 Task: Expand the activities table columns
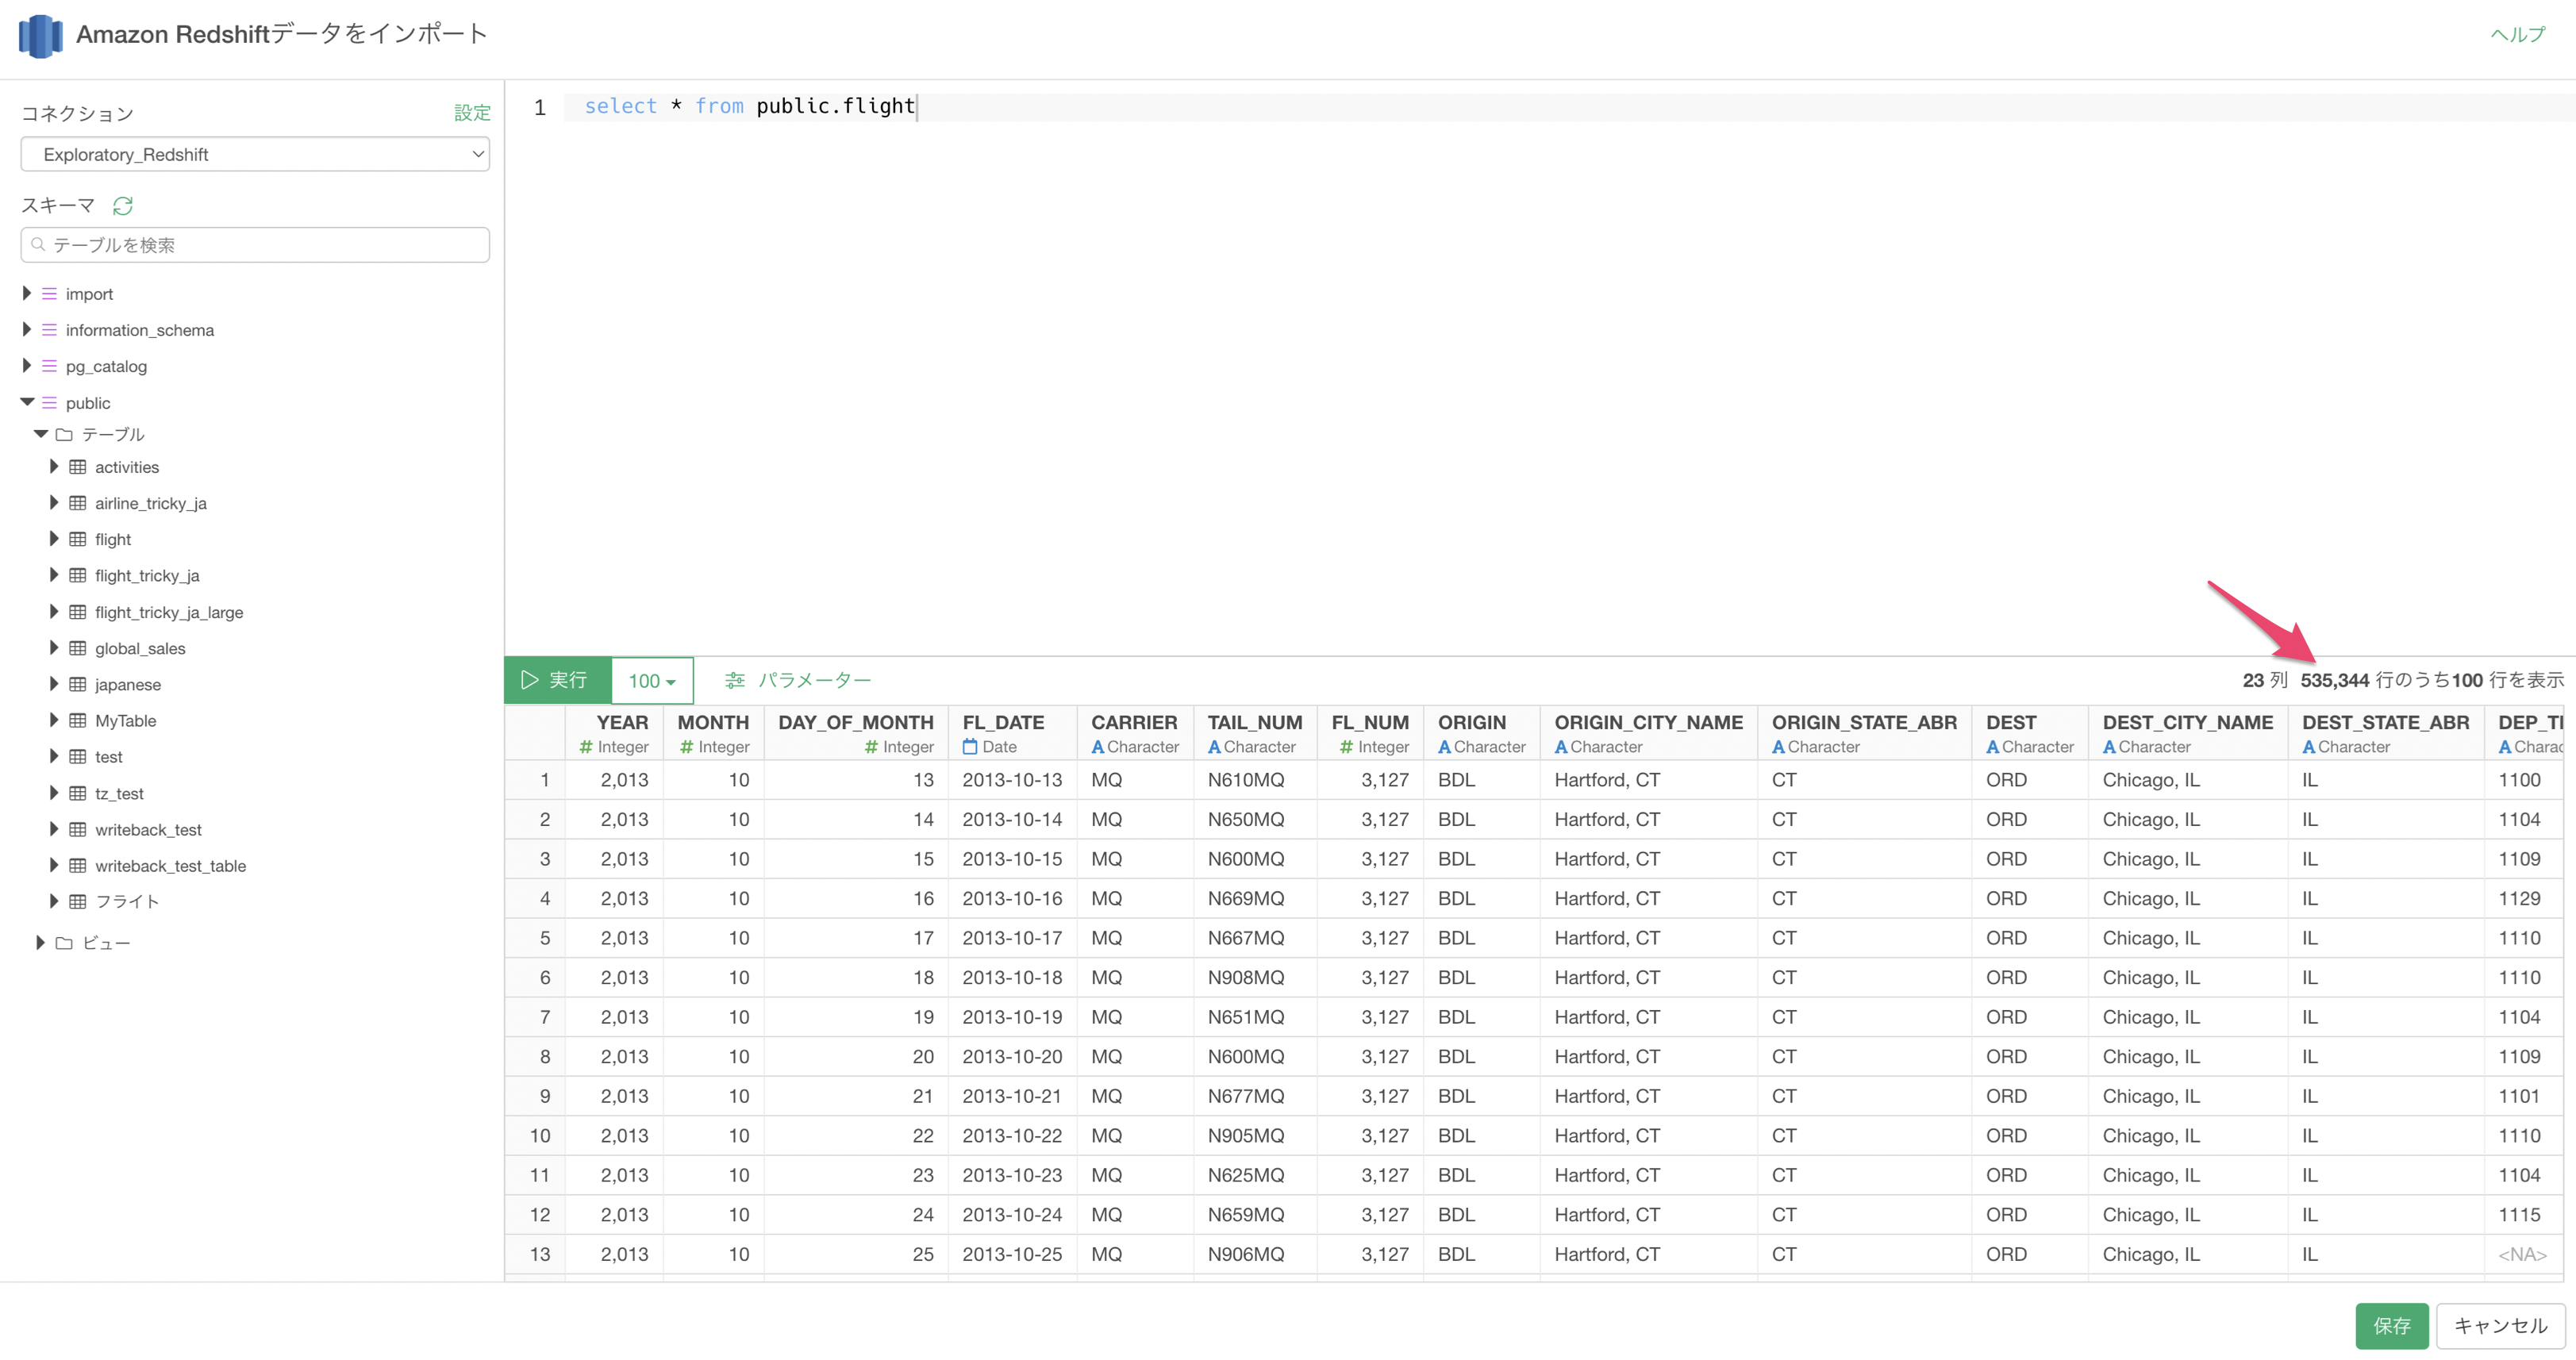(54, 466)
